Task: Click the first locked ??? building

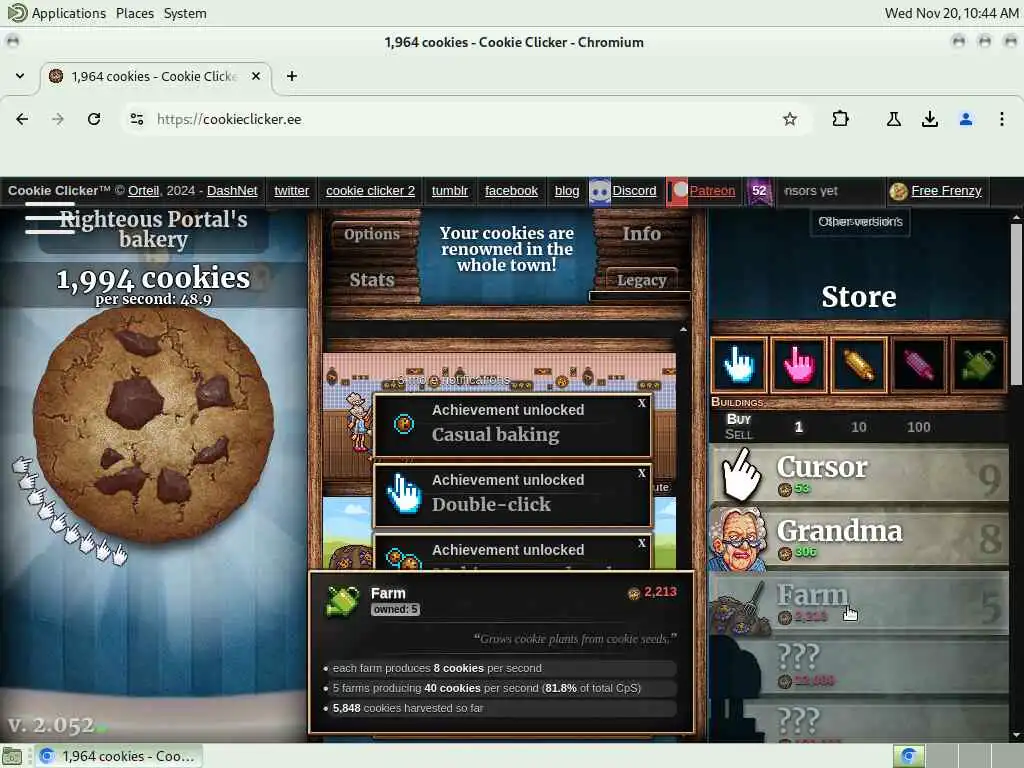Action: click(x=859, y=666)
